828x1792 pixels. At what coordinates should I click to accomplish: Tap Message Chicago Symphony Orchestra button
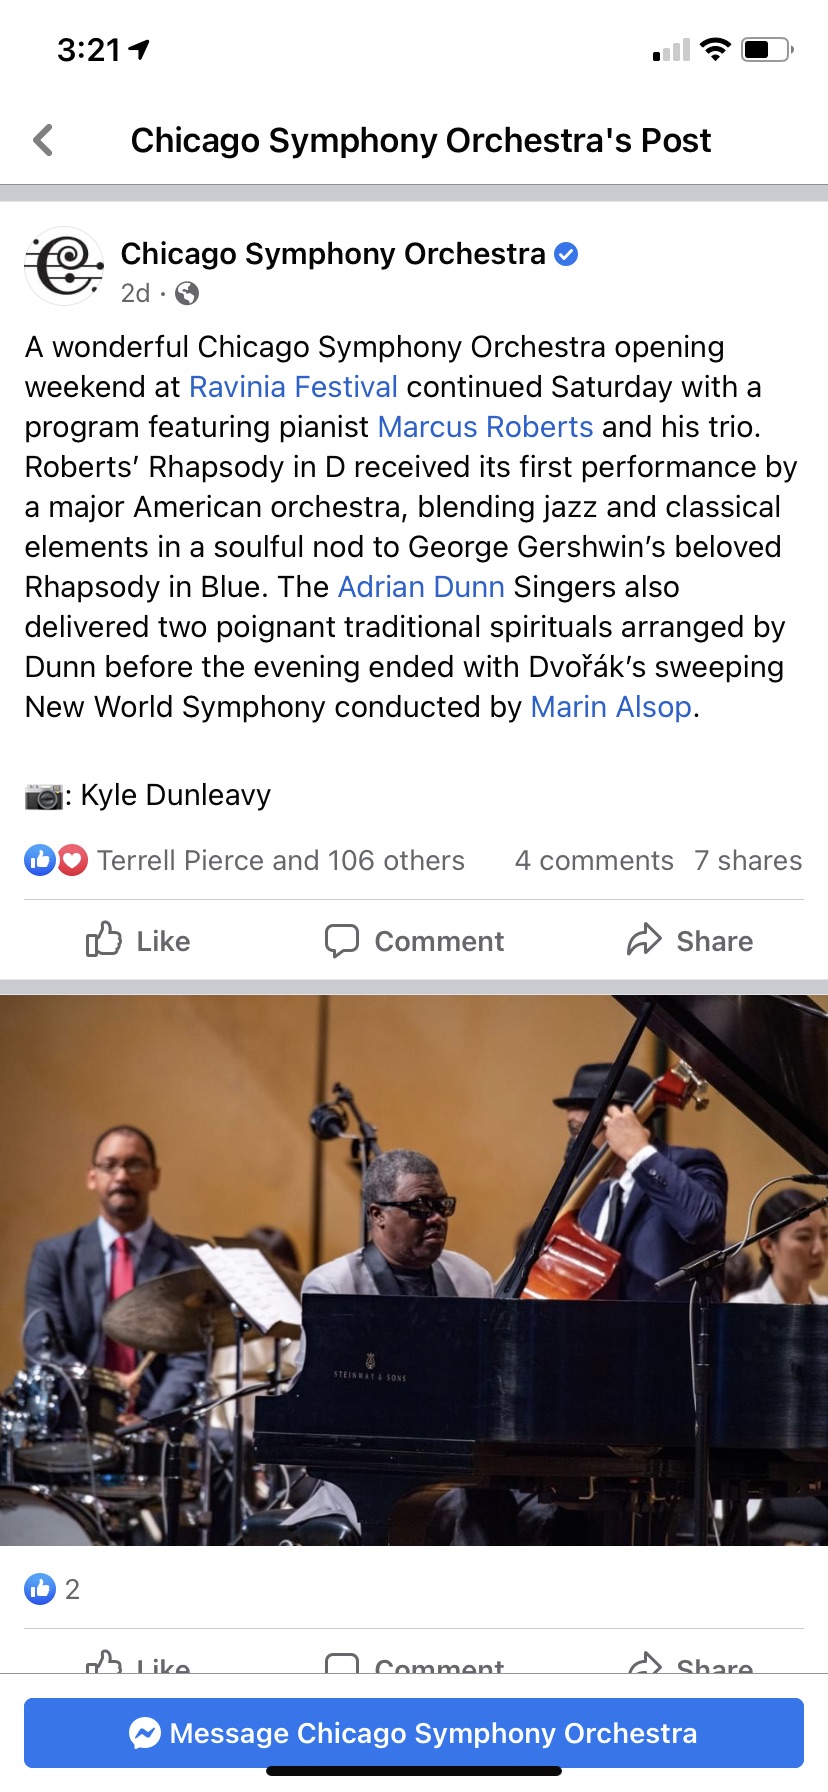[414, 1733]
